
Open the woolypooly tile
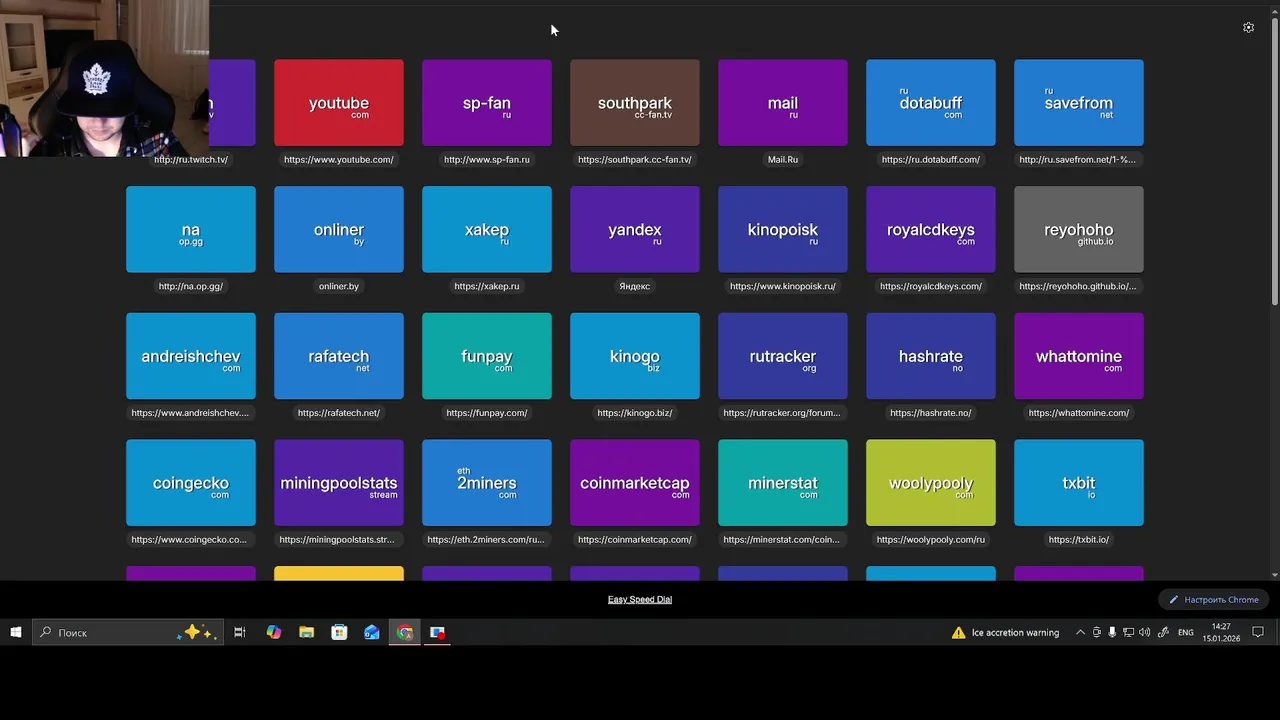coord(931,483)
